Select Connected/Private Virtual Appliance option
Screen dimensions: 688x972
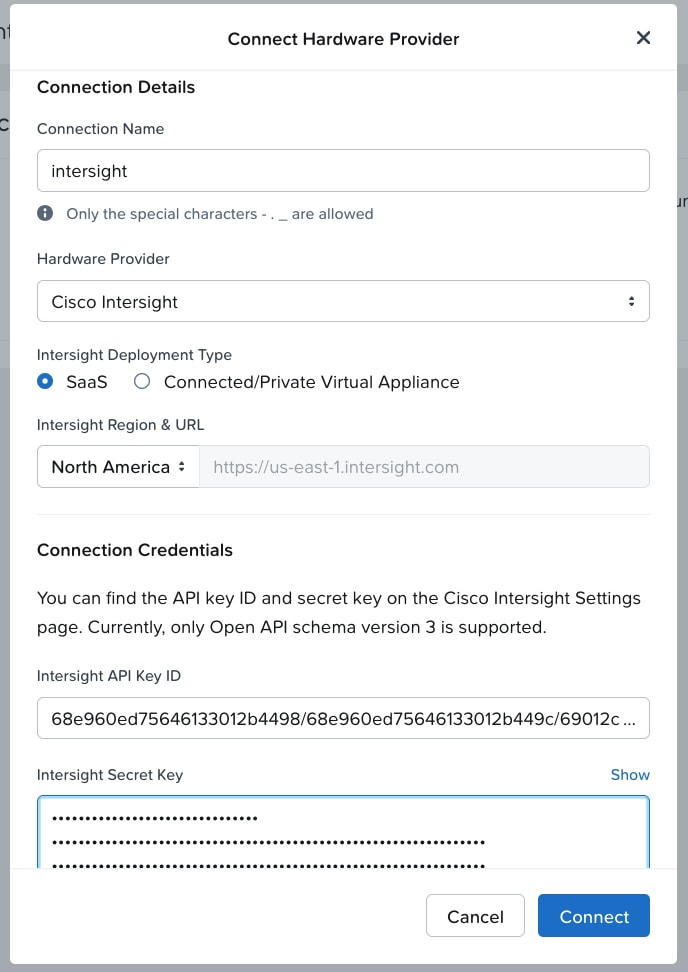click(142, 381)
